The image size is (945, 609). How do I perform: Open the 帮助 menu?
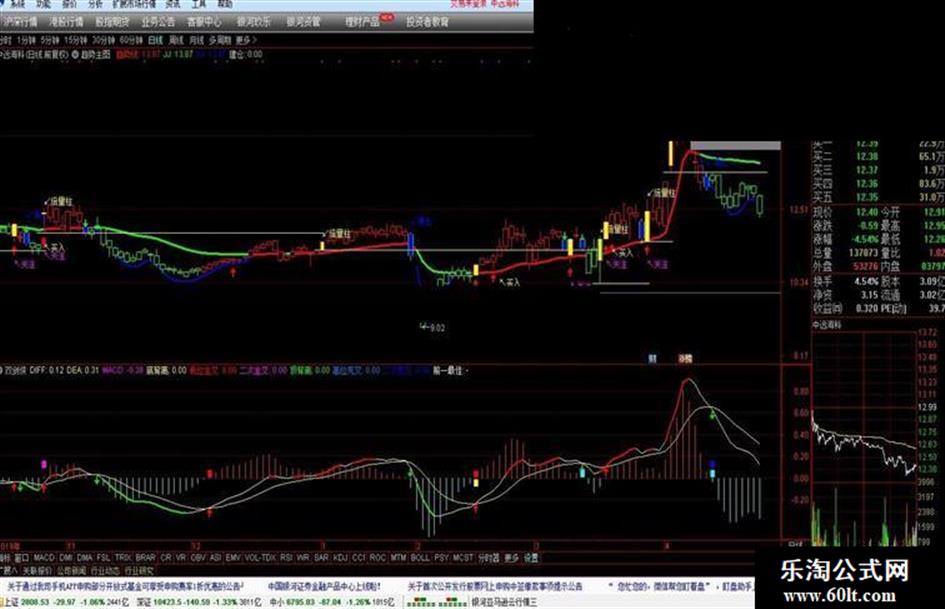(224, 4)
